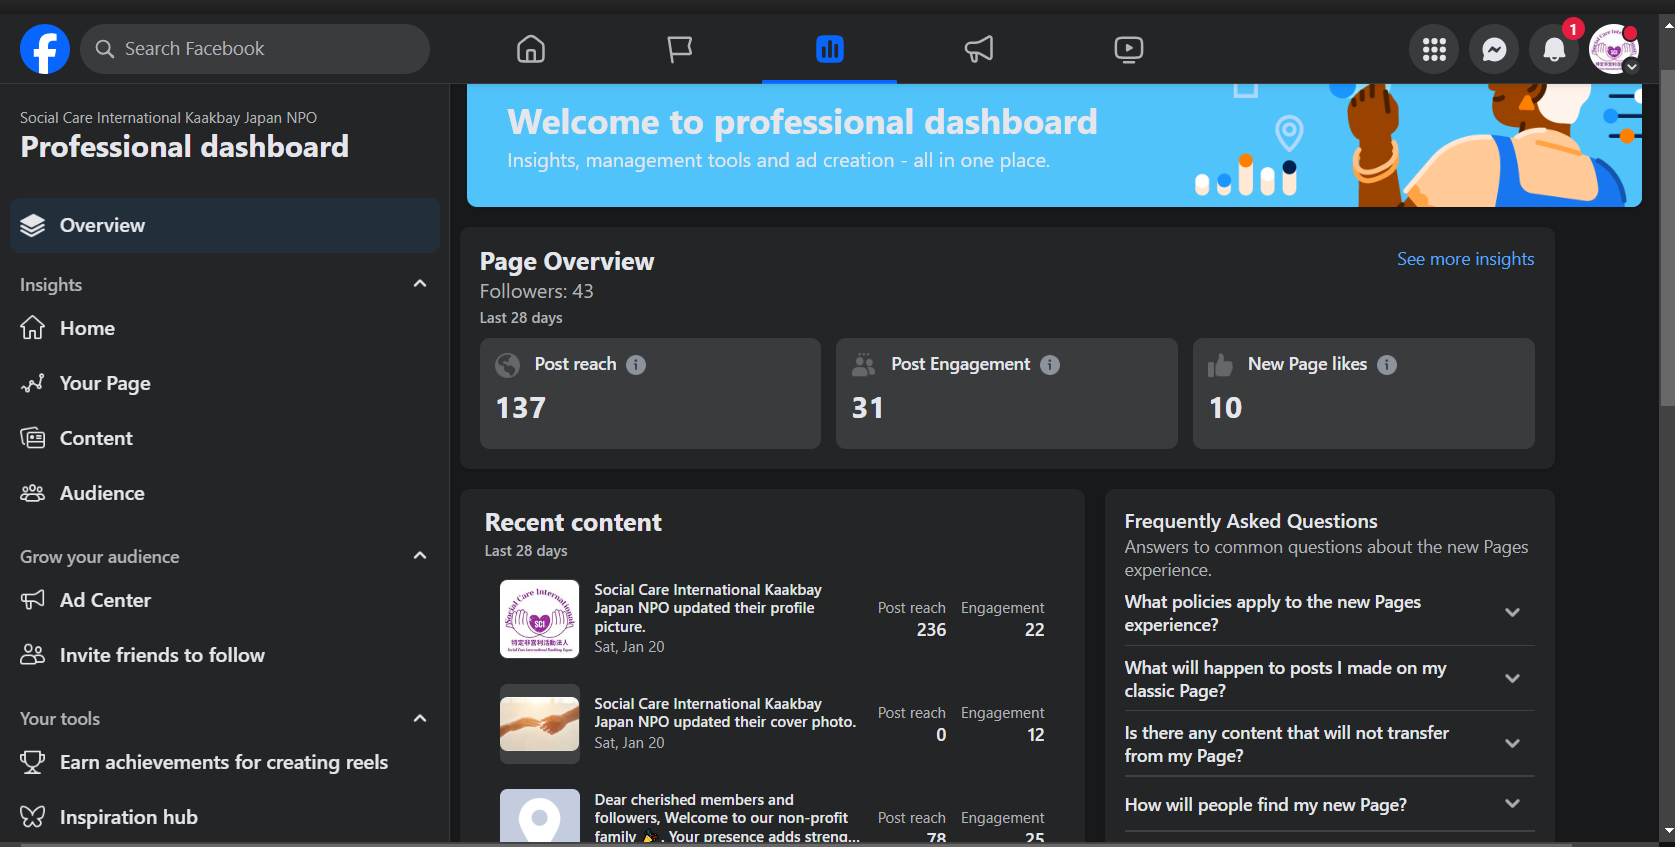Image resolution: width=1675 pixels, height=847 pixels.
Task: Open Earn achievements for creating reels
Action: (225, 762)
